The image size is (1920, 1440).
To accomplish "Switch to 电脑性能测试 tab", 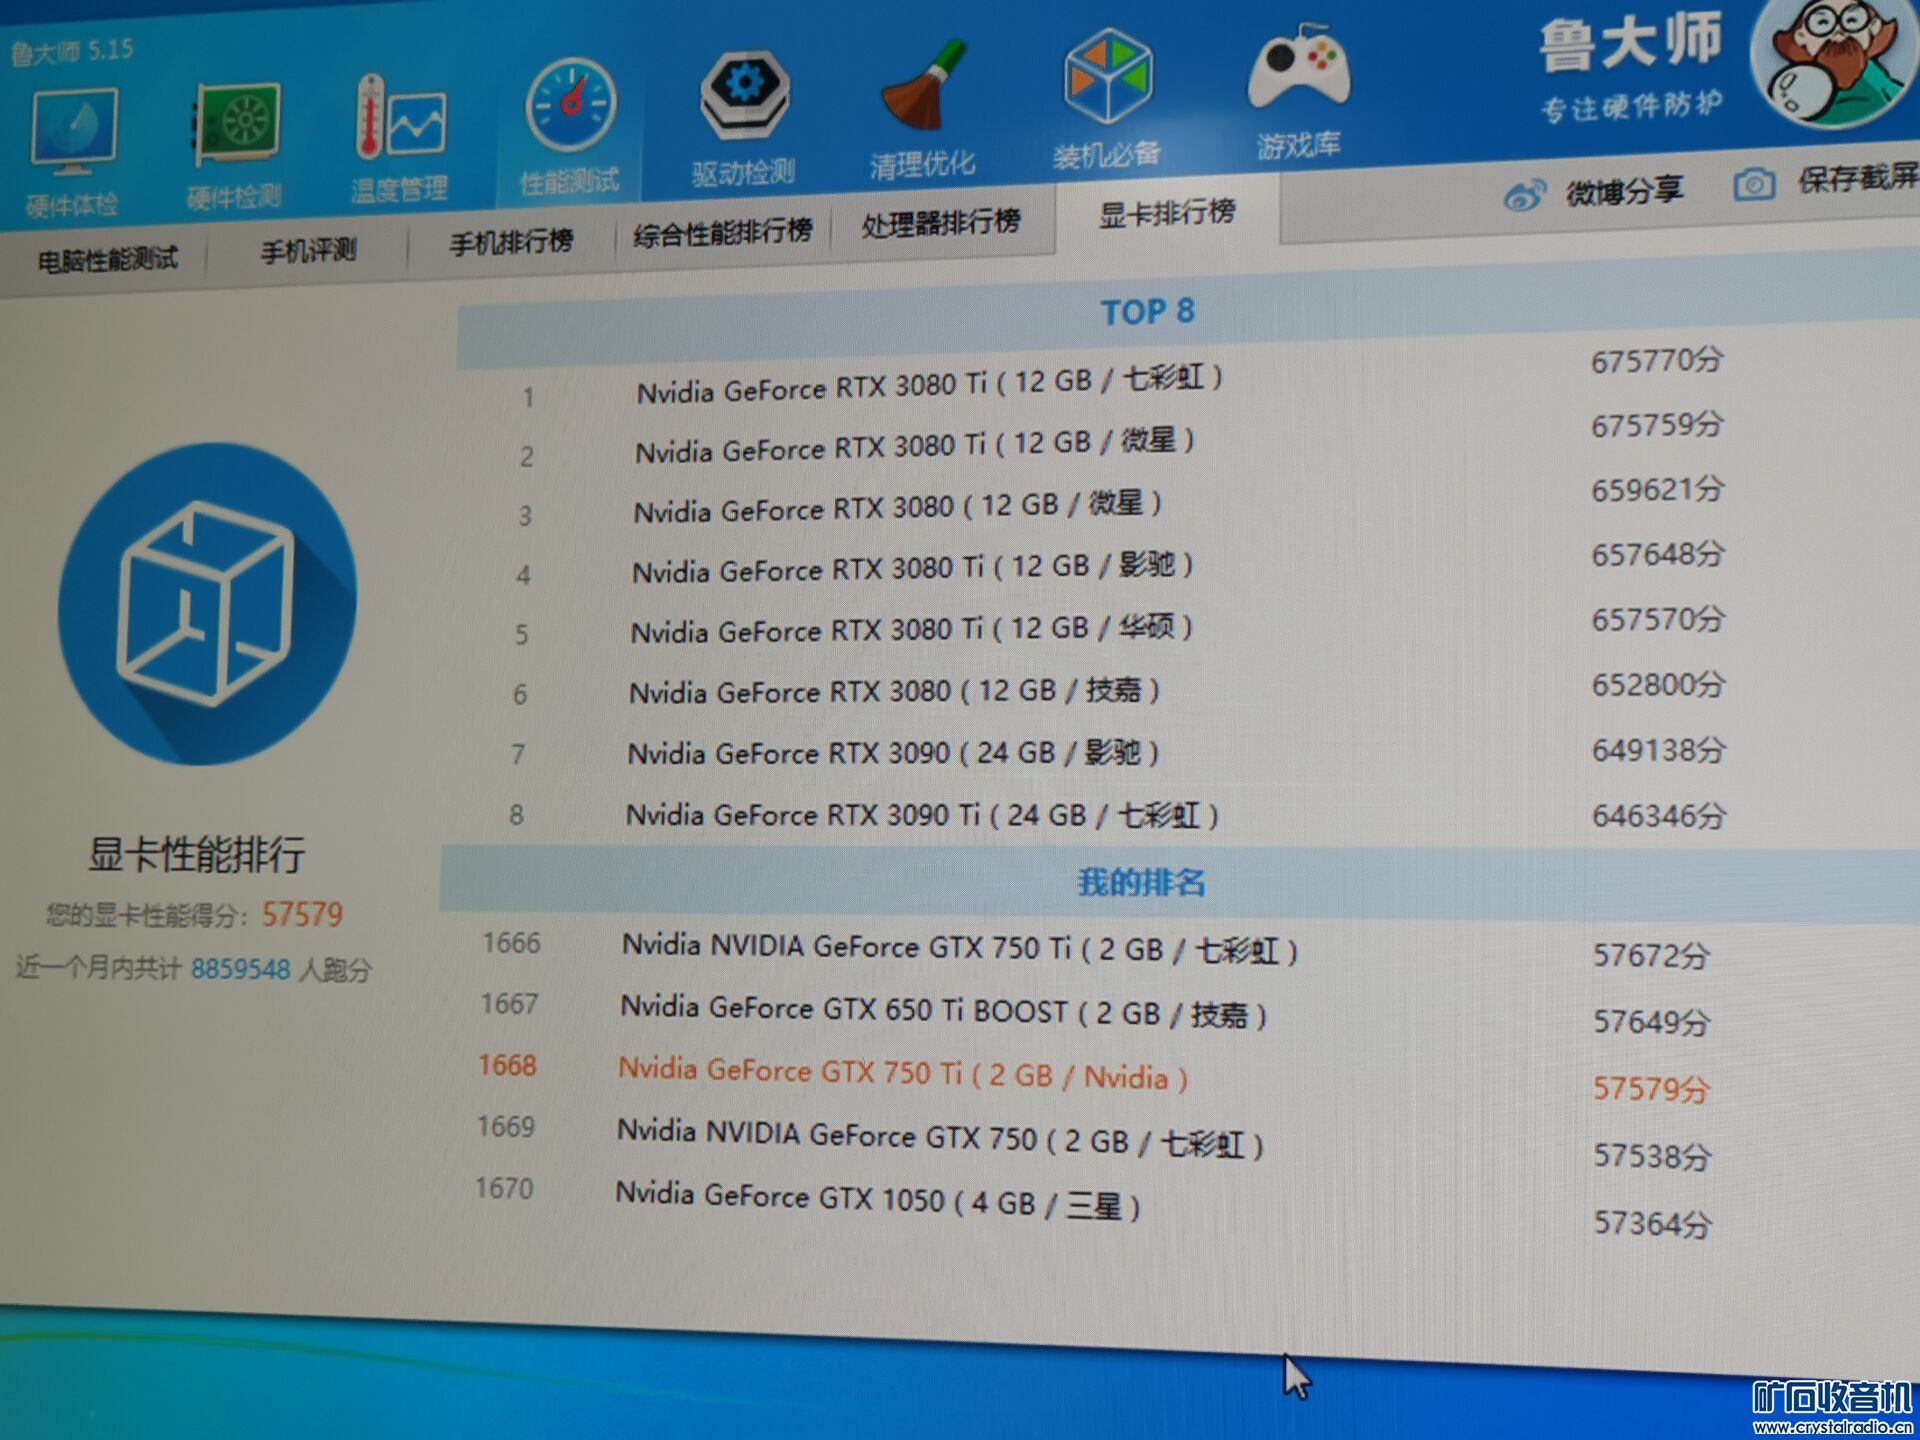I will pos(108,261).
